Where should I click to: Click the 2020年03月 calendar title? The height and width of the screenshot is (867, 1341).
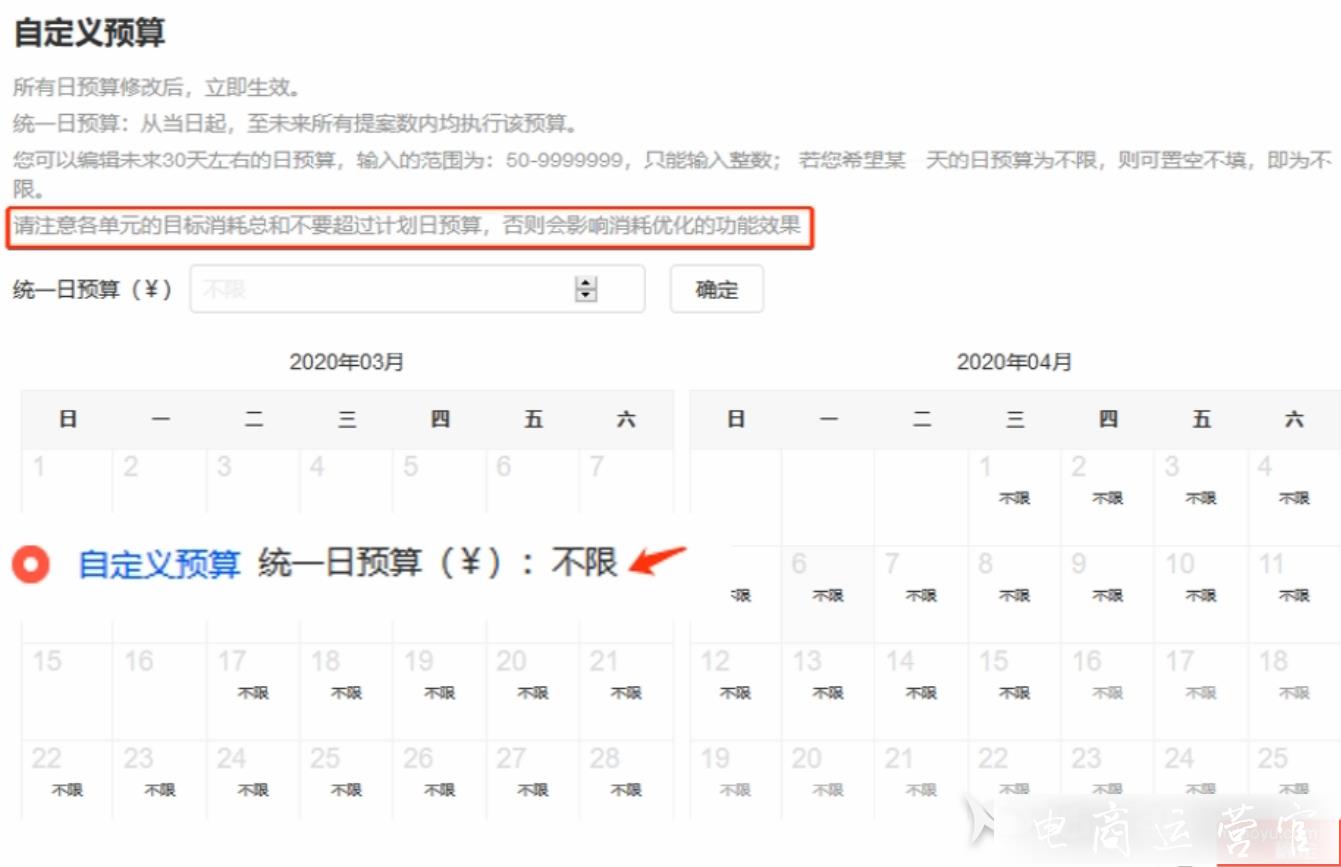347,362
